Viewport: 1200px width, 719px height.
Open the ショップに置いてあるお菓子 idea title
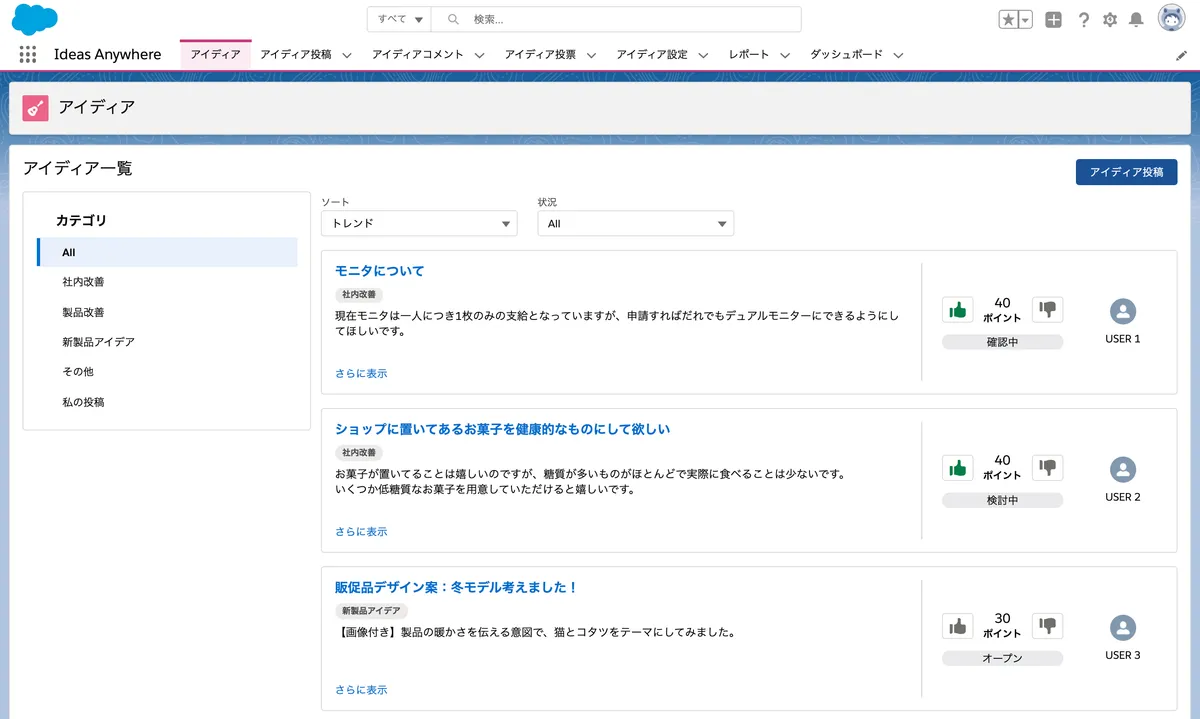tap(502, 429)
